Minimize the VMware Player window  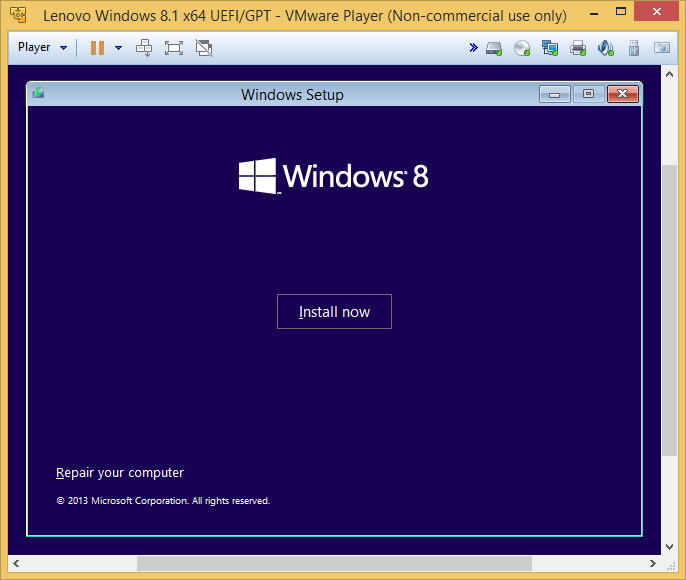coord(594,14)
